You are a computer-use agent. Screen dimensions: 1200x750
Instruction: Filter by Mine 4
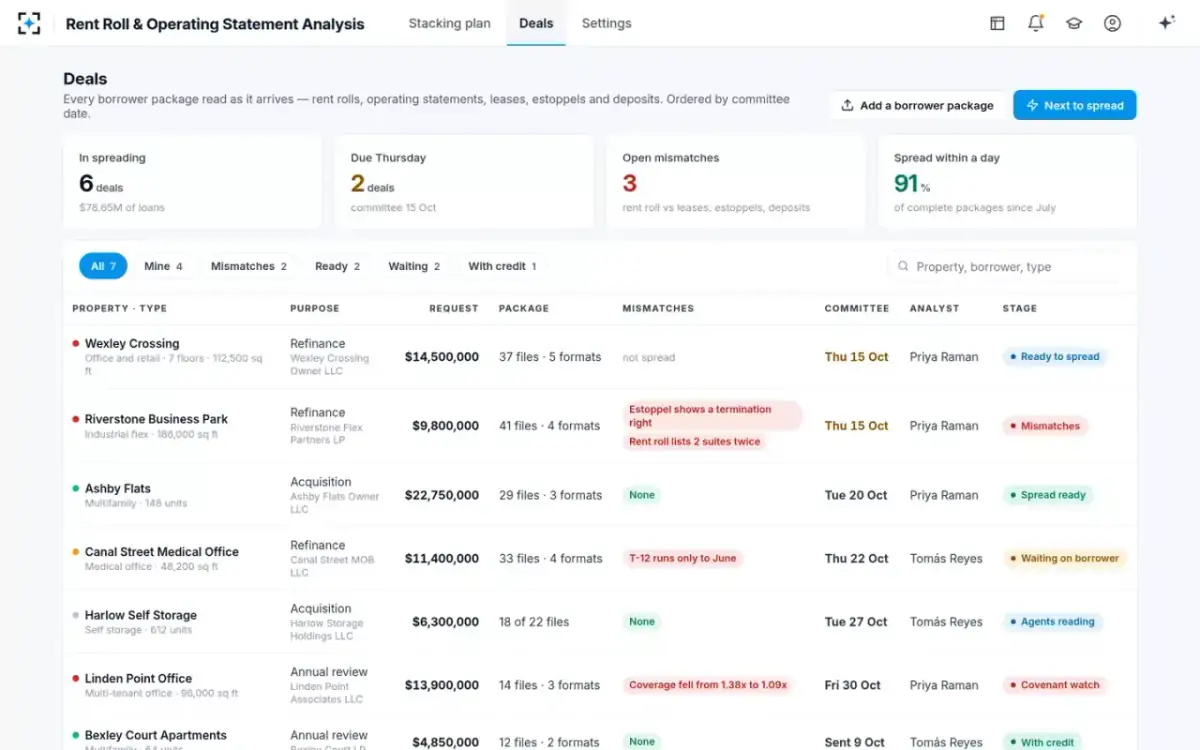(163, 266)
